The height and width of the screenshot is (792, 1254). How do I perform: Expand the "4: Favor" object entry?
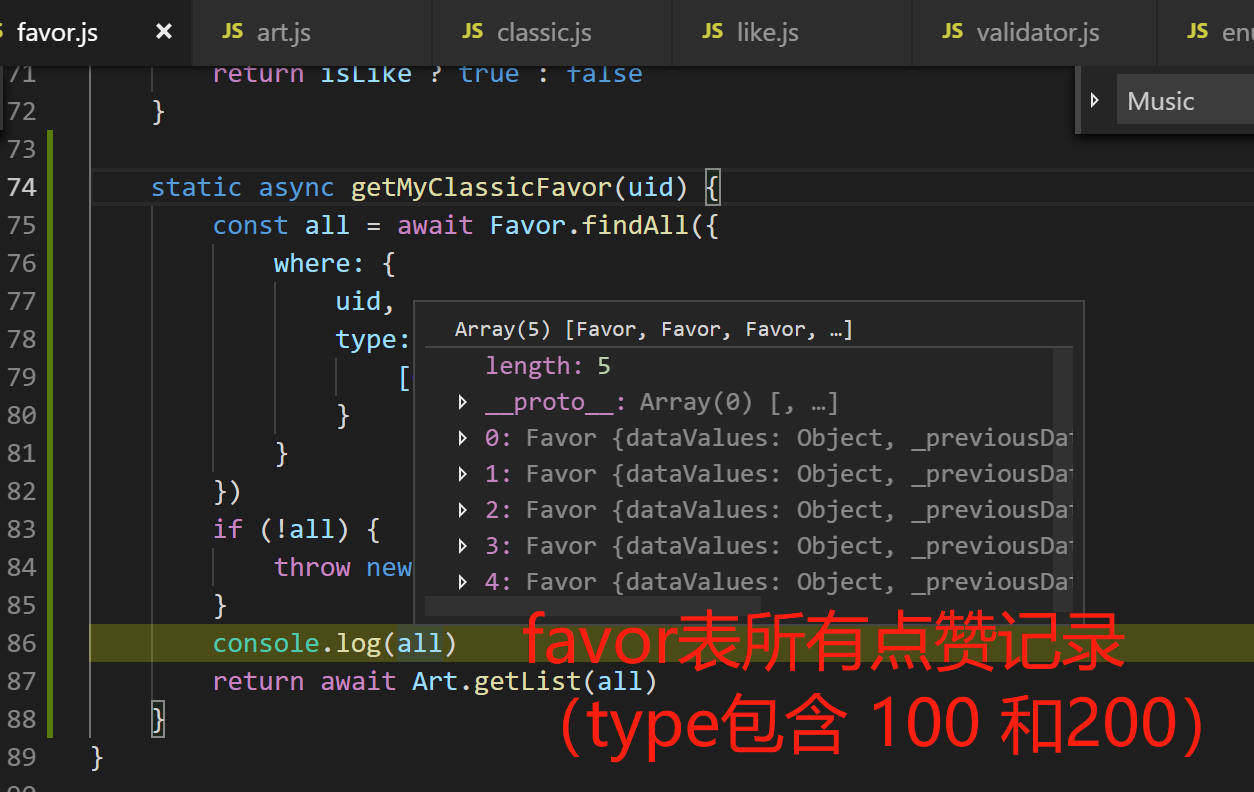[462, 581]
